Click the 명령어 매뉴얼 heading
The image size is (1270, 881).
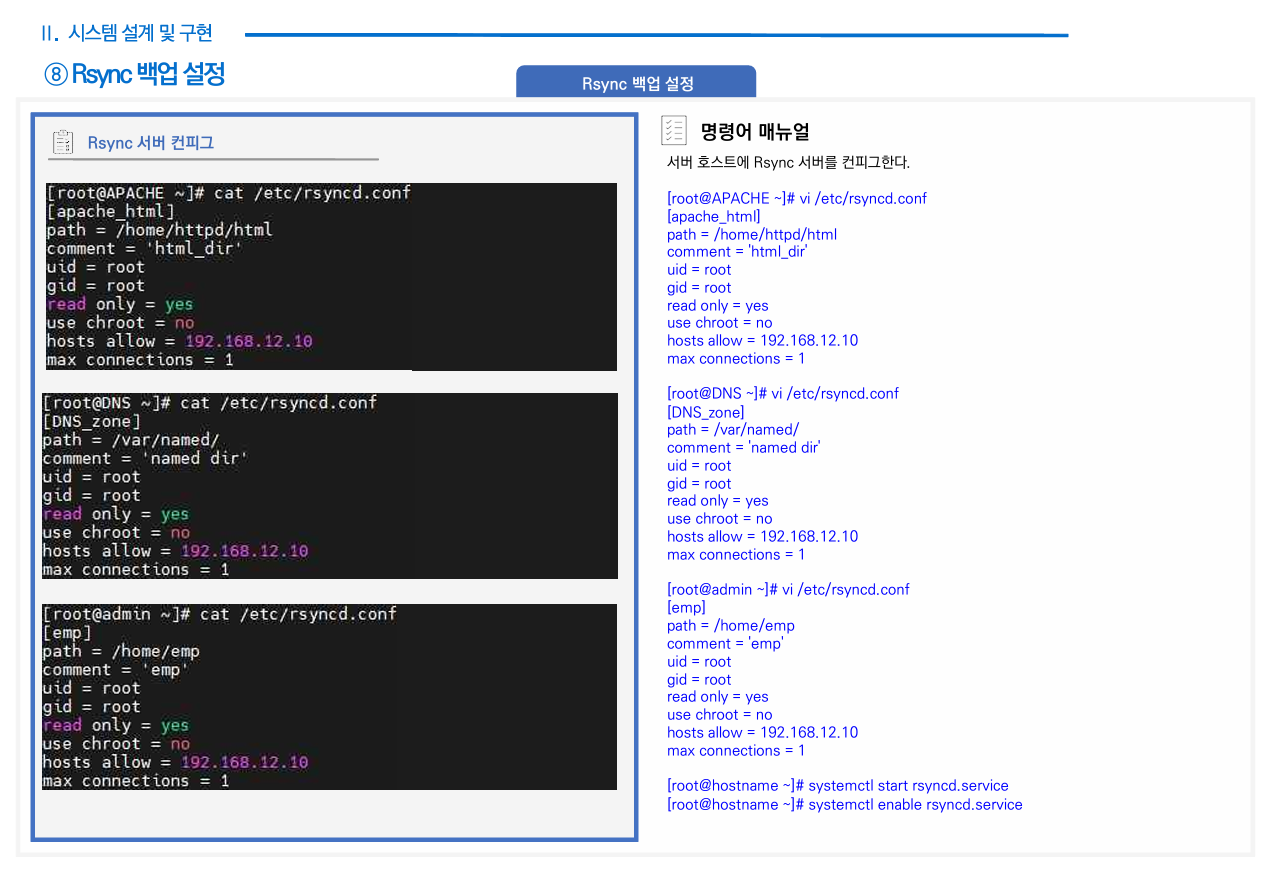(754, 131)
